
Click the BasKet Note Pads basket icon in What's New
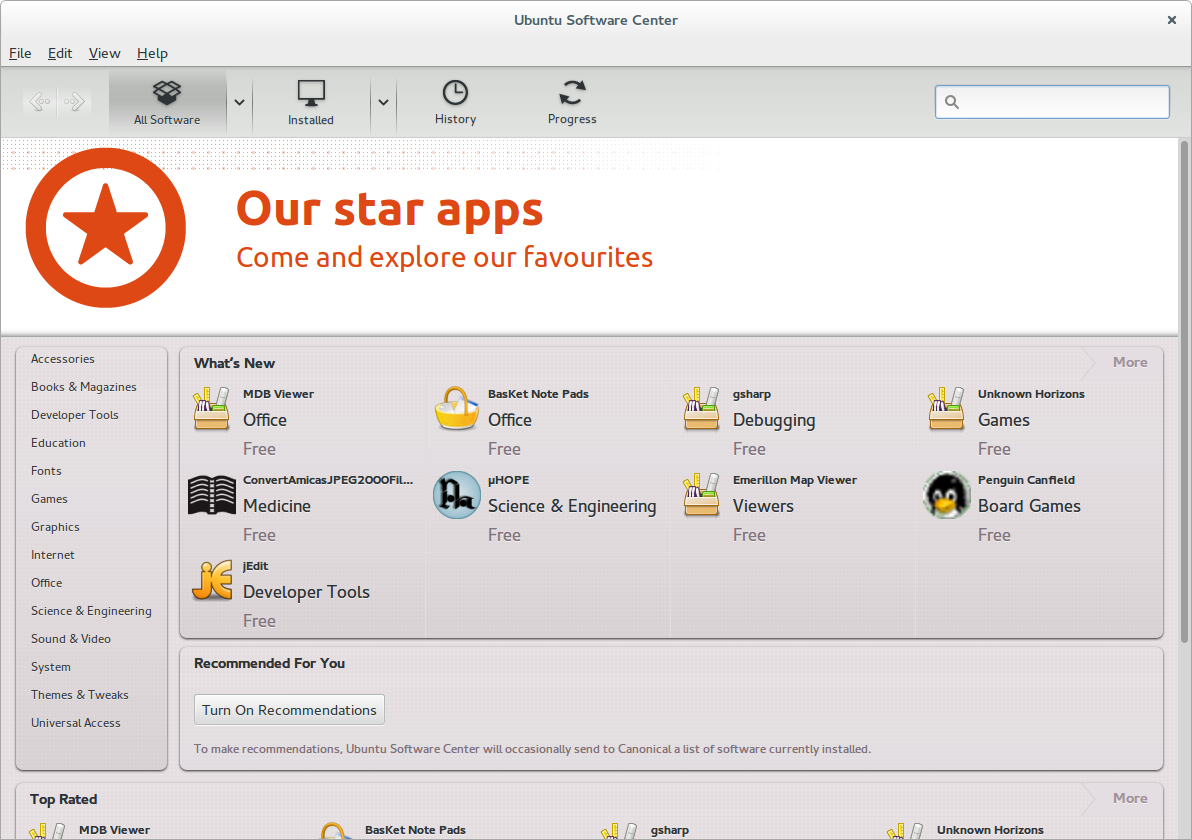(456, 408)
